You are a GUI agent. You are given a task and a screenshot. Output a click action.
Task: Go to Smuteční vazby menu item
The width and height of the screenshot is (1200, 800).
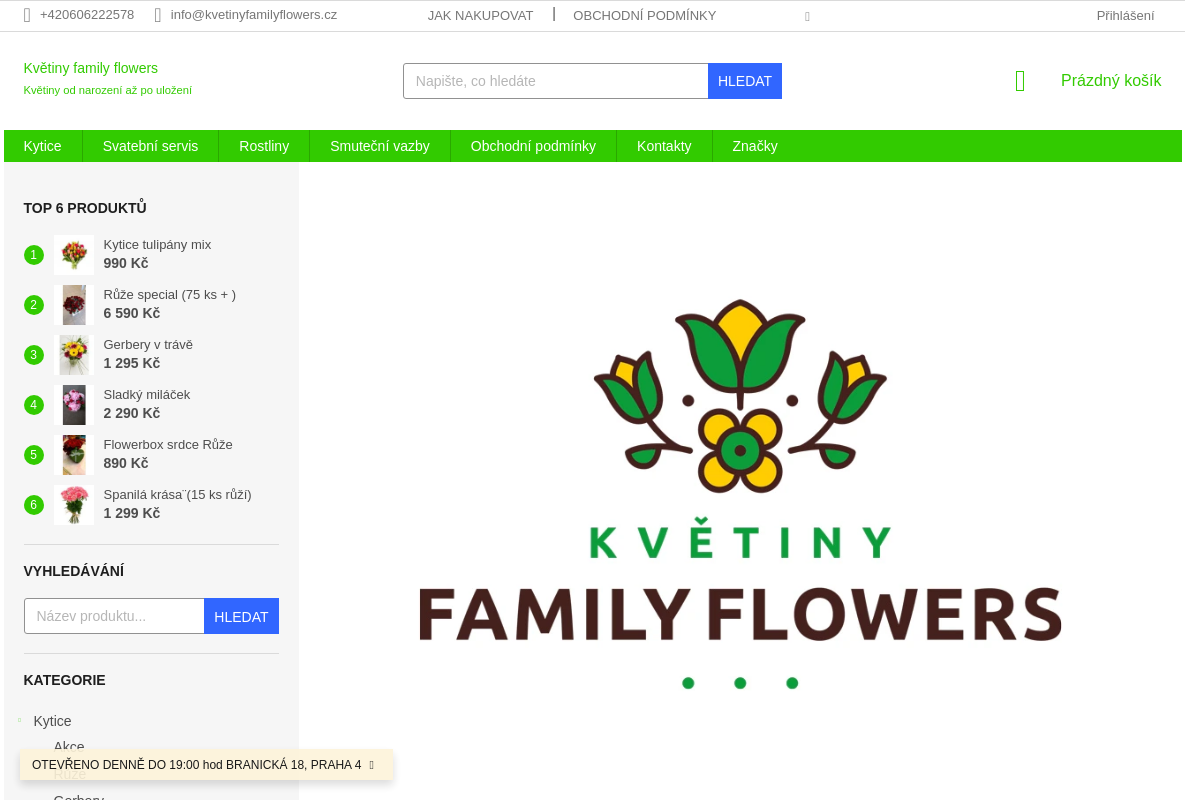(x=380, y=146)
